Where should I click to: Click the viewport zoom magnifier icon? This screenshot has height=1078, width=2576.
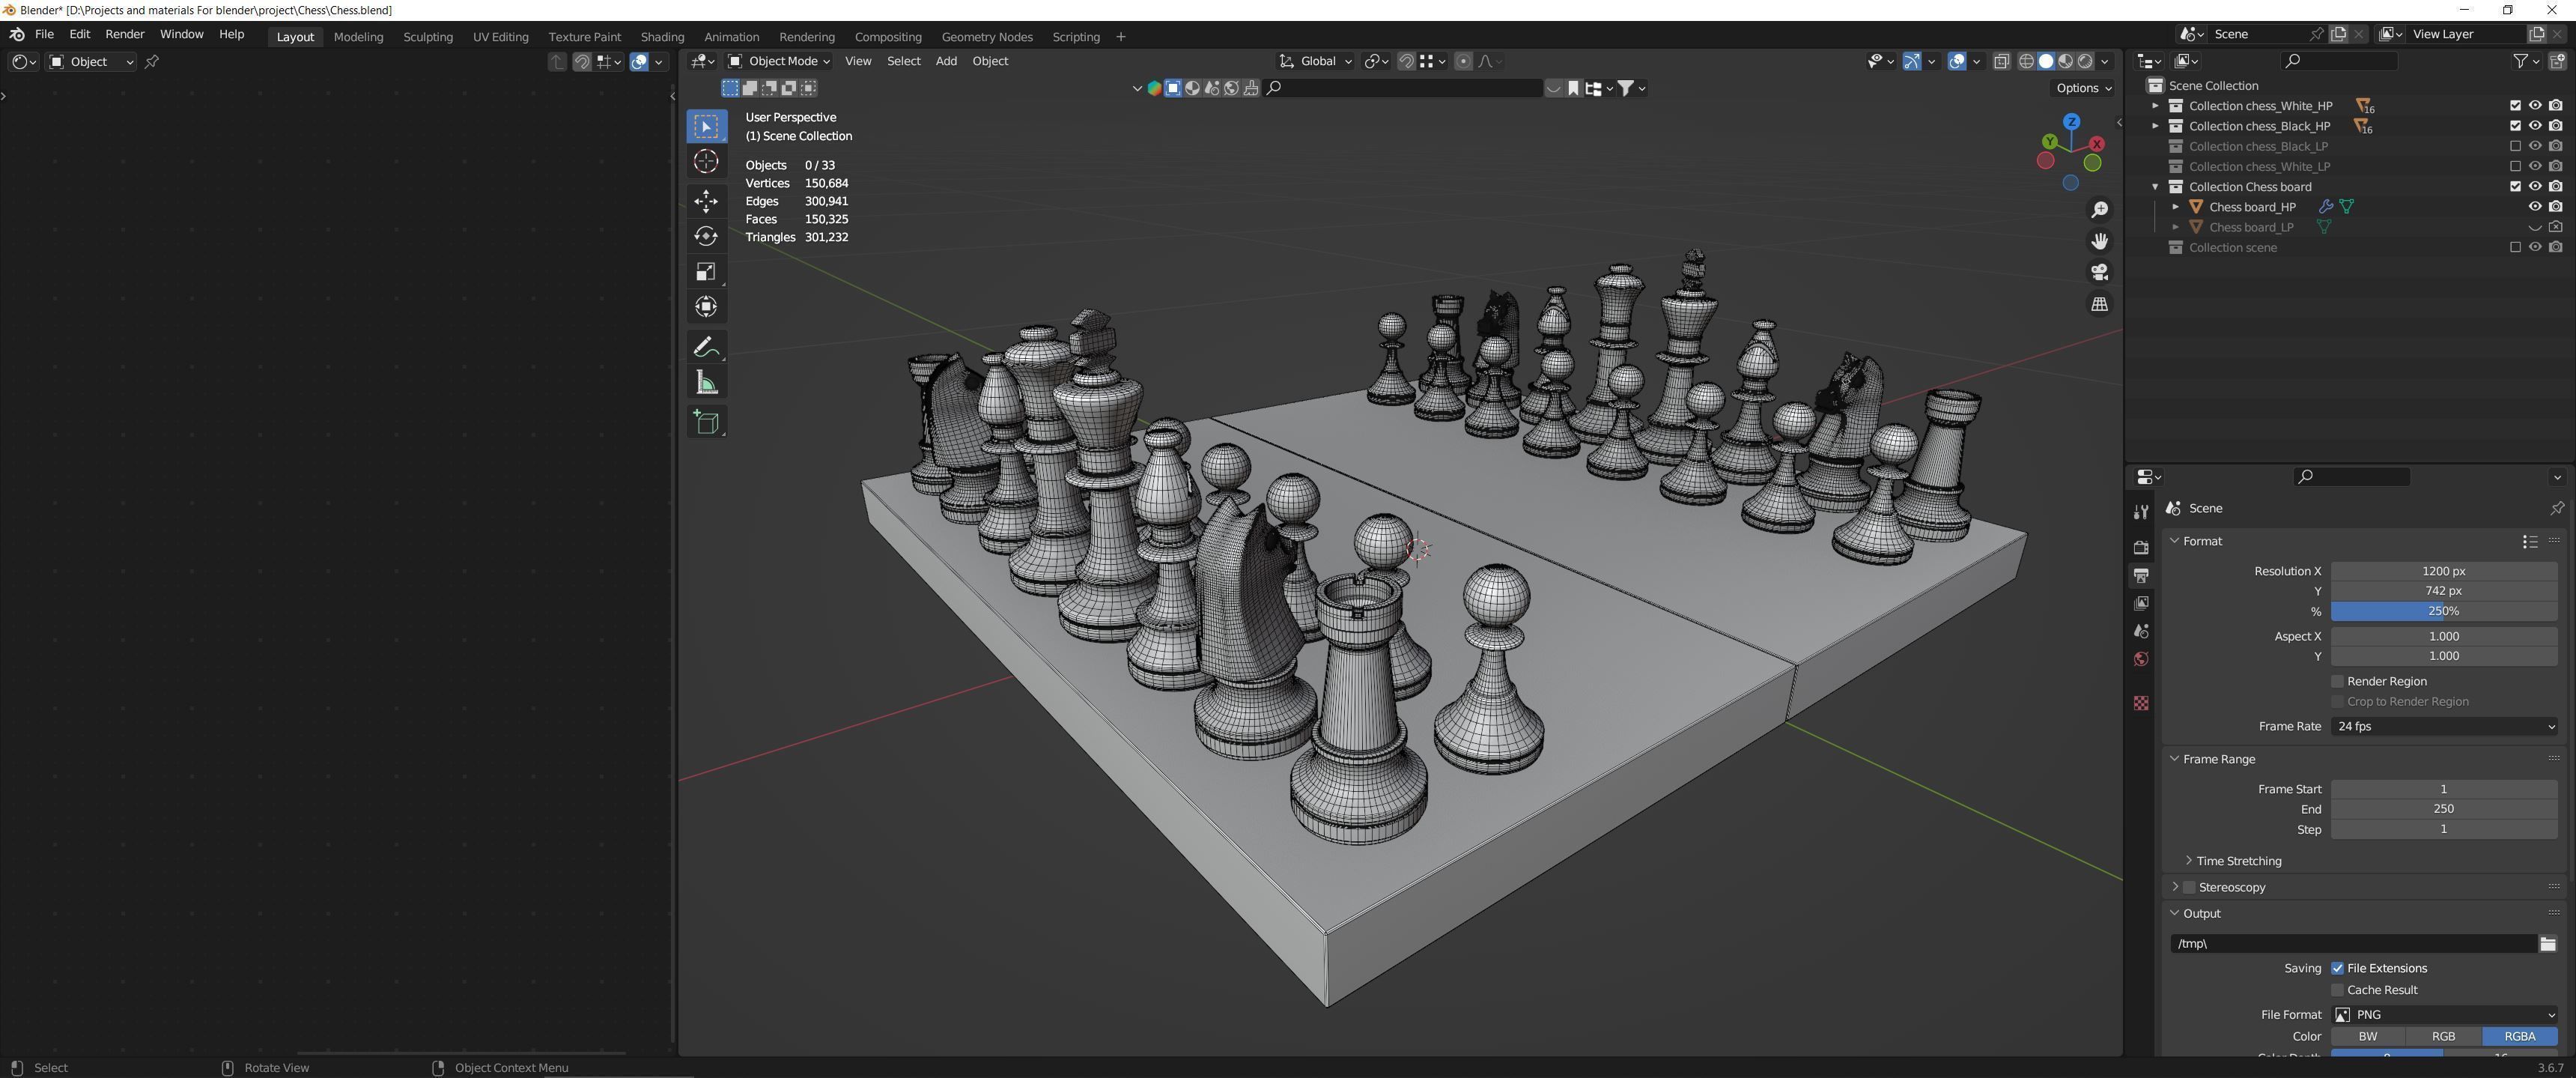tap(2099, 210)
